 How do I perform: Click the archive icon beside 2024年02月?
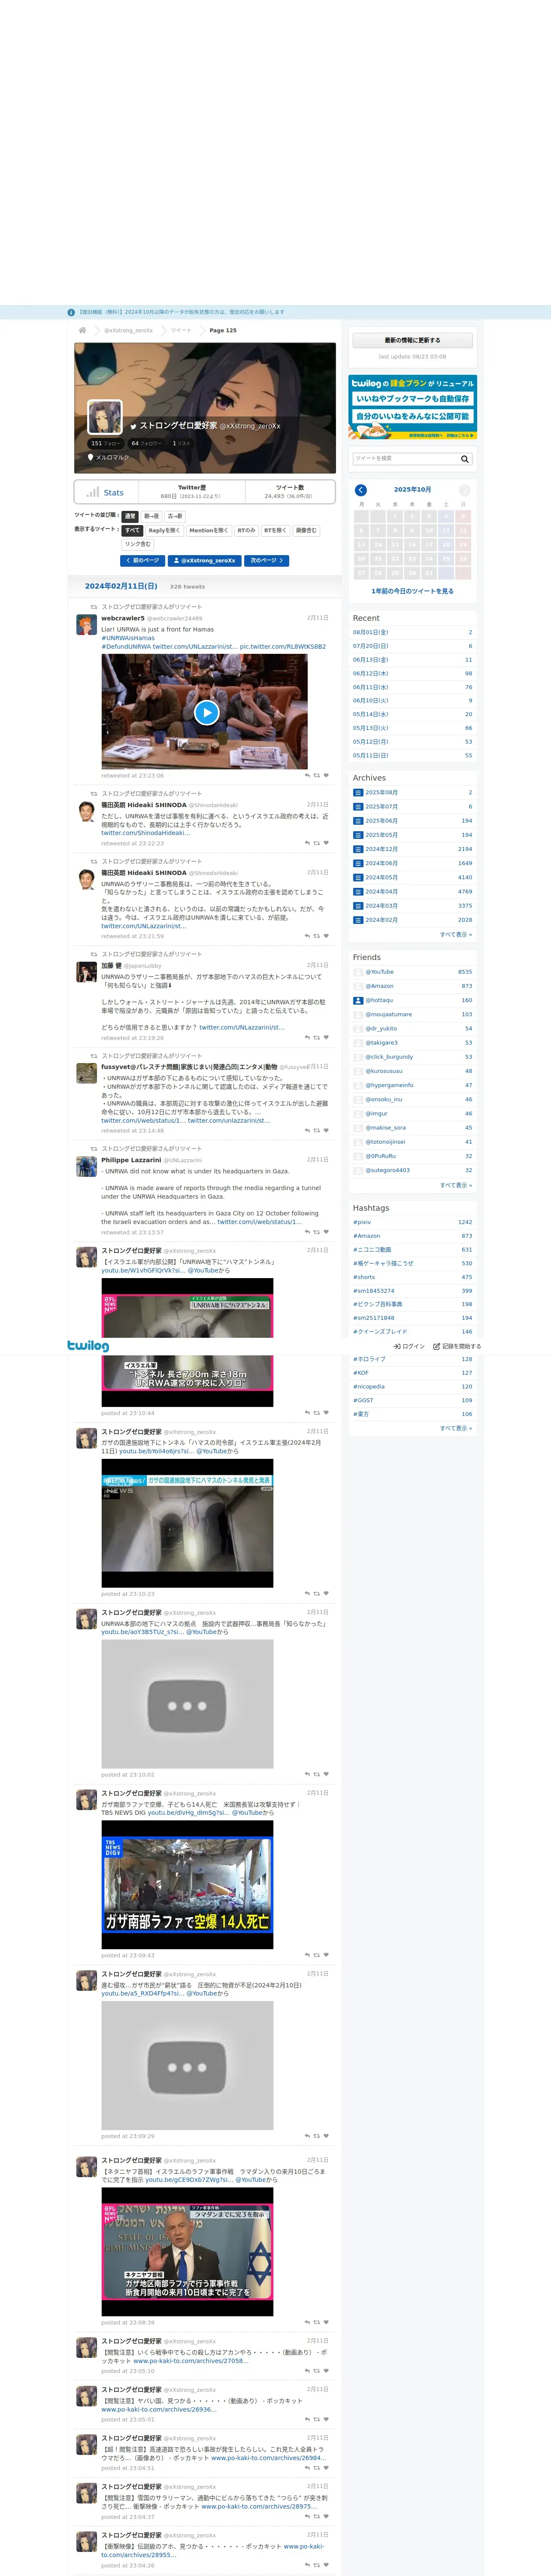point(358,920)
